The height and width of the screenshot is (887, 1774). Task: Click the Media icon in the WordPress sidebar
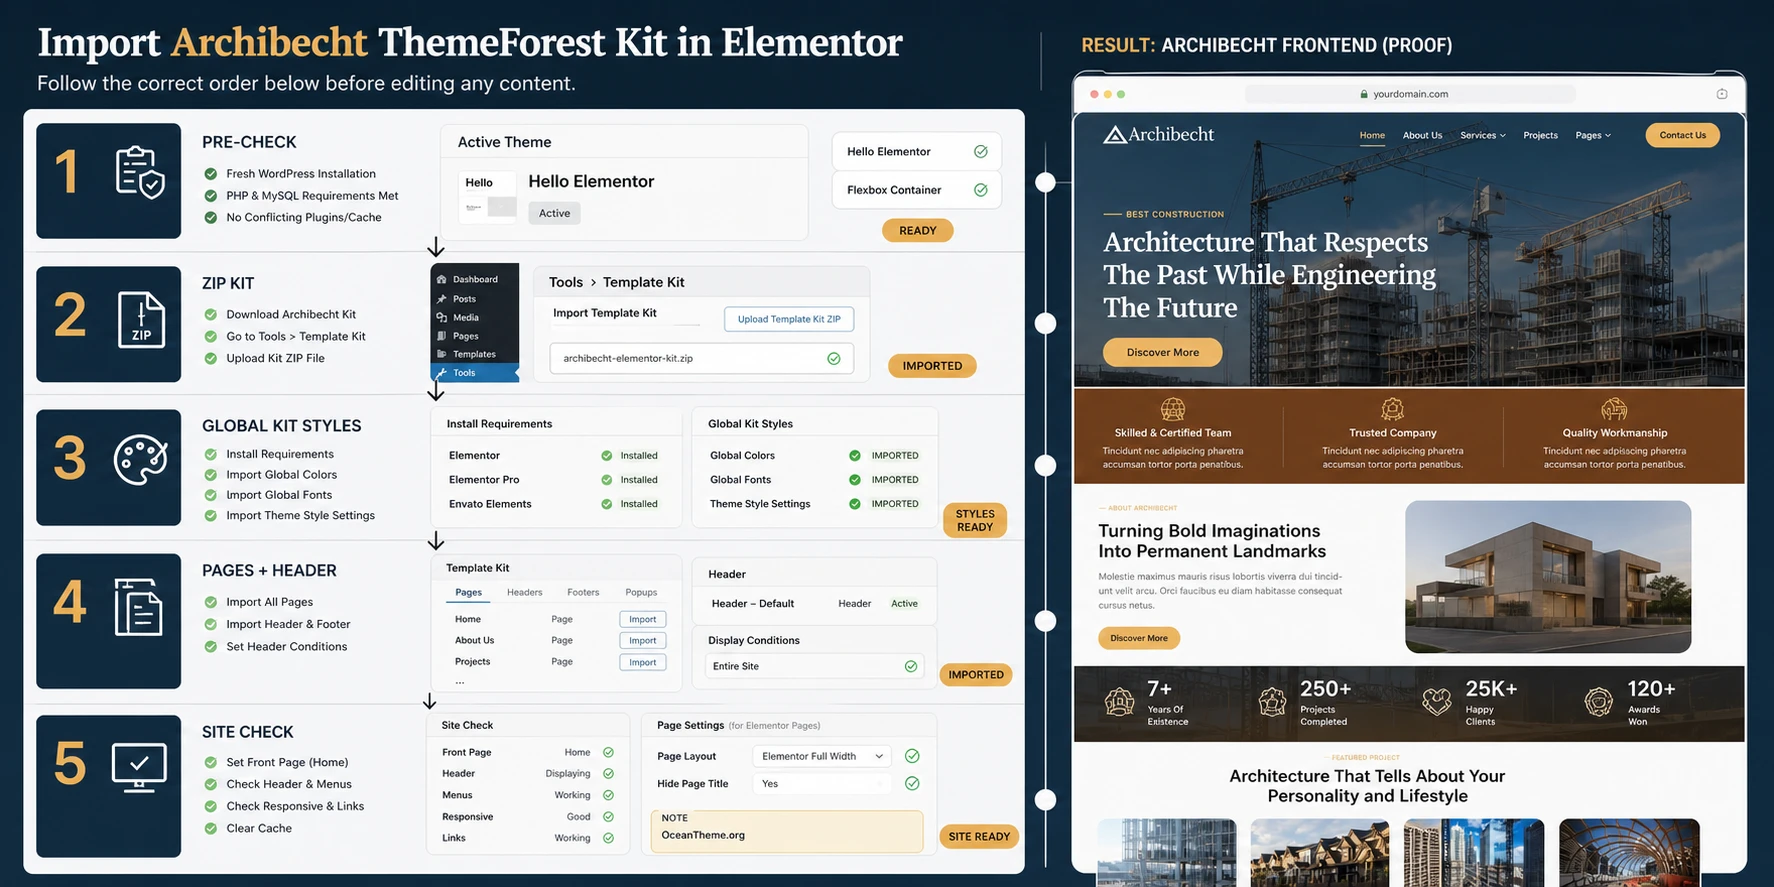[441, 317]
